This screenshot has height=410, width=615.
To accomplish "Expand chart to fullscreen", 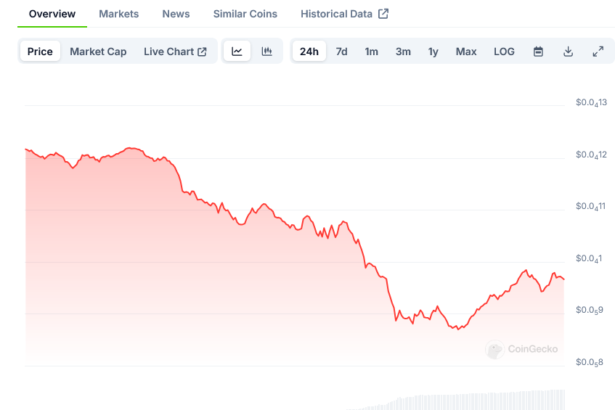I will pos(598,52).
